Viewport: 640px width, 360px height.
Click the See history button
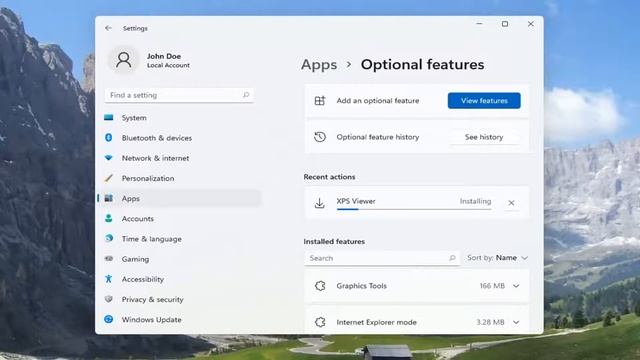pyautogui.click(x=484, y=137)
